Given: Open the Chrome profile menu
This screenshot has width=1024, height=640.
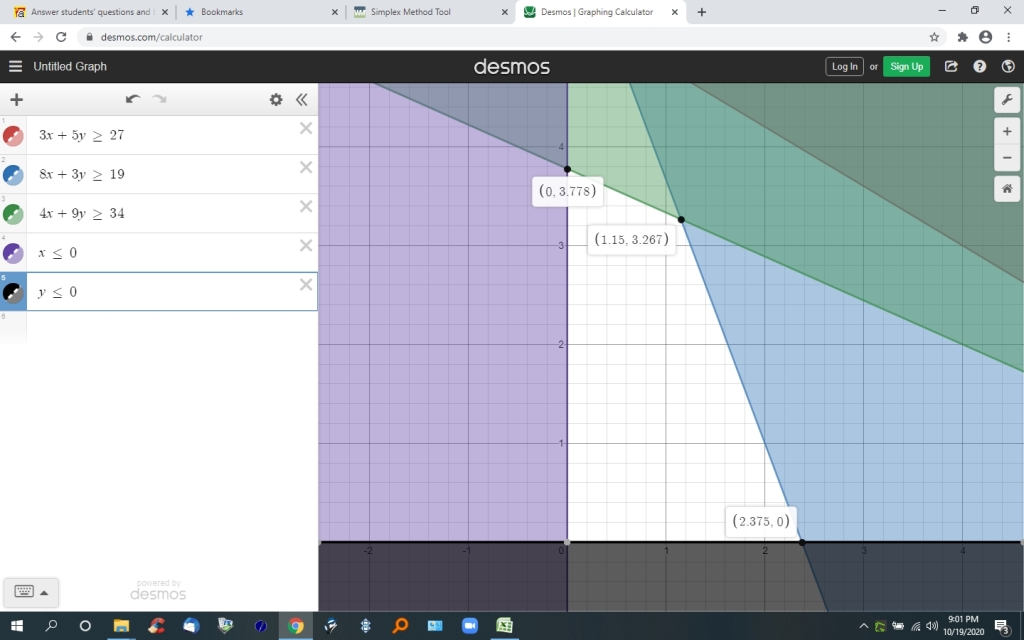Looking at the screenshot, I should coord(985,37).
